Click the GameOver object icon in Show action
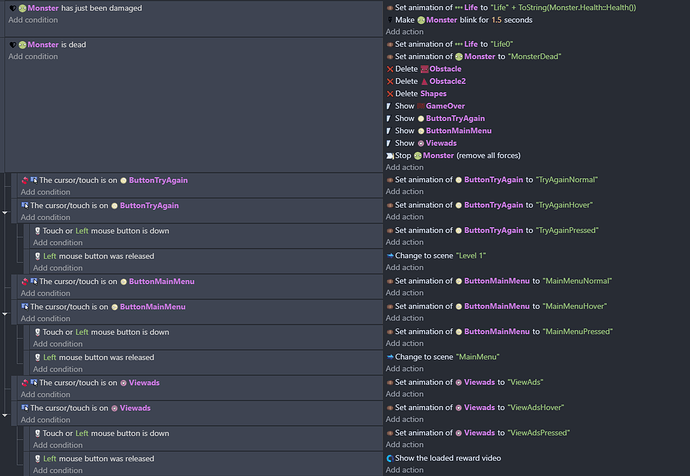 (x=421, y=106)
